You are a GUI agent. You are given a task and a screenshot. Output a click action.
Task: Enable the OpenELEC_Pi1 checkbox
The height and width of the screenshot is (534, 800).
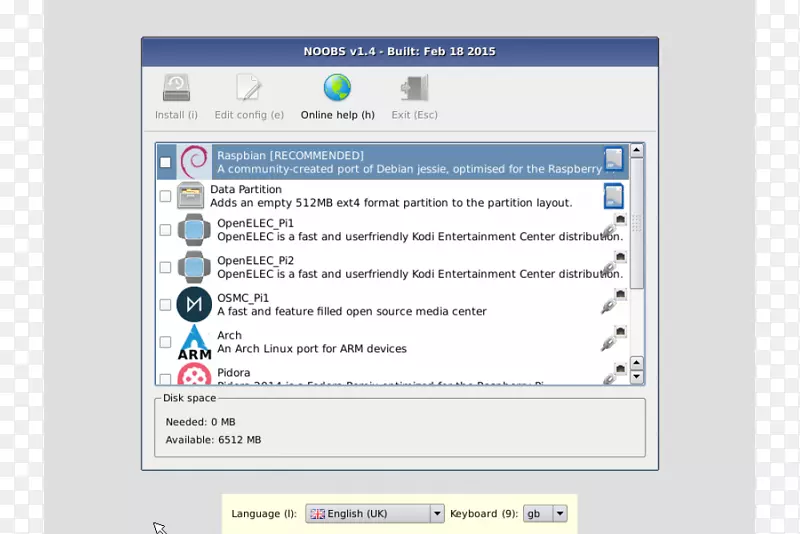[165, 230]
